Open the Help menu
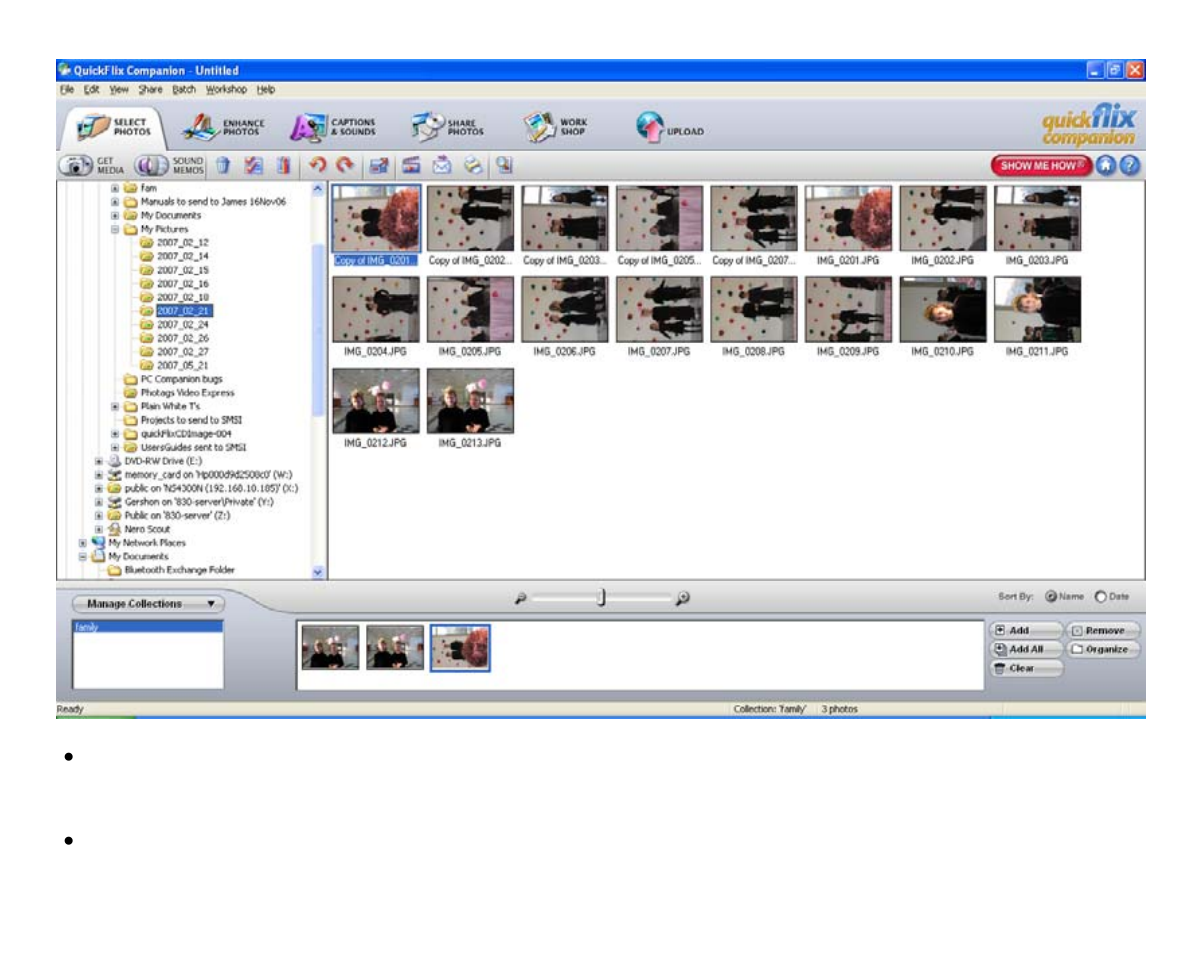This screenshot has width=1193, height=954. 266,90
